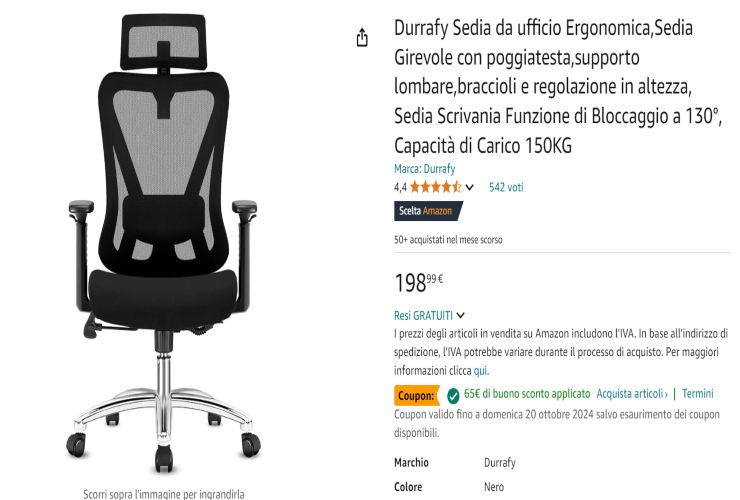Open the Resi GRATUITI returns link
740x500 pixels.
coord(423,315)
